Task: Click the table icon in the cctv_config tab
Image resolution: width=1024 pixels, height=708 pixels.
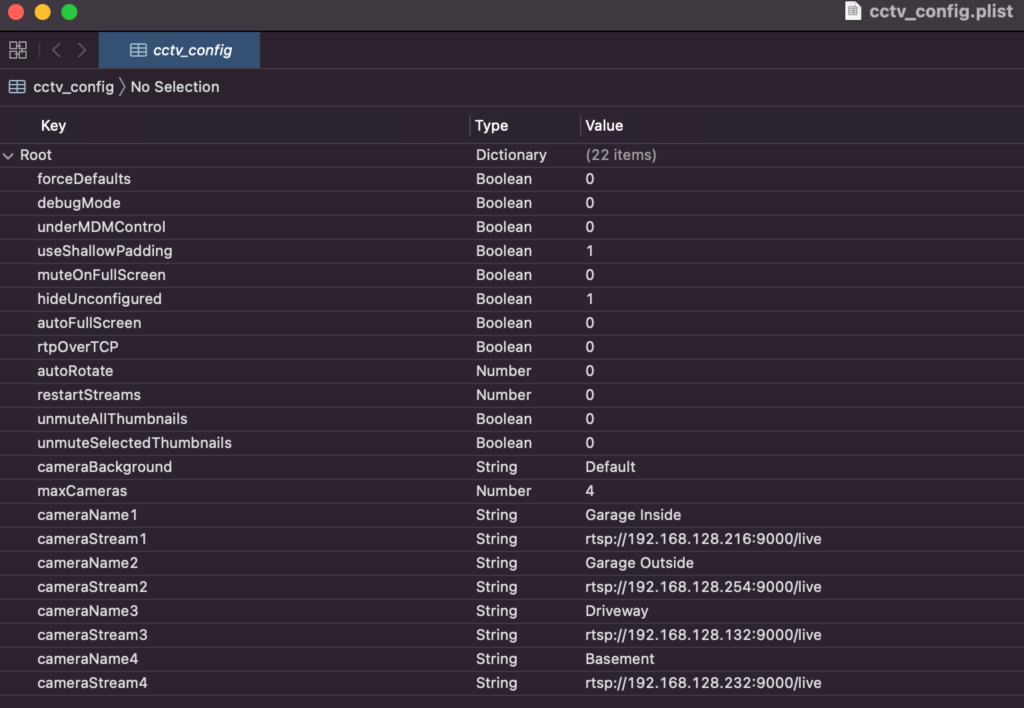Action: tap(138, 50)
